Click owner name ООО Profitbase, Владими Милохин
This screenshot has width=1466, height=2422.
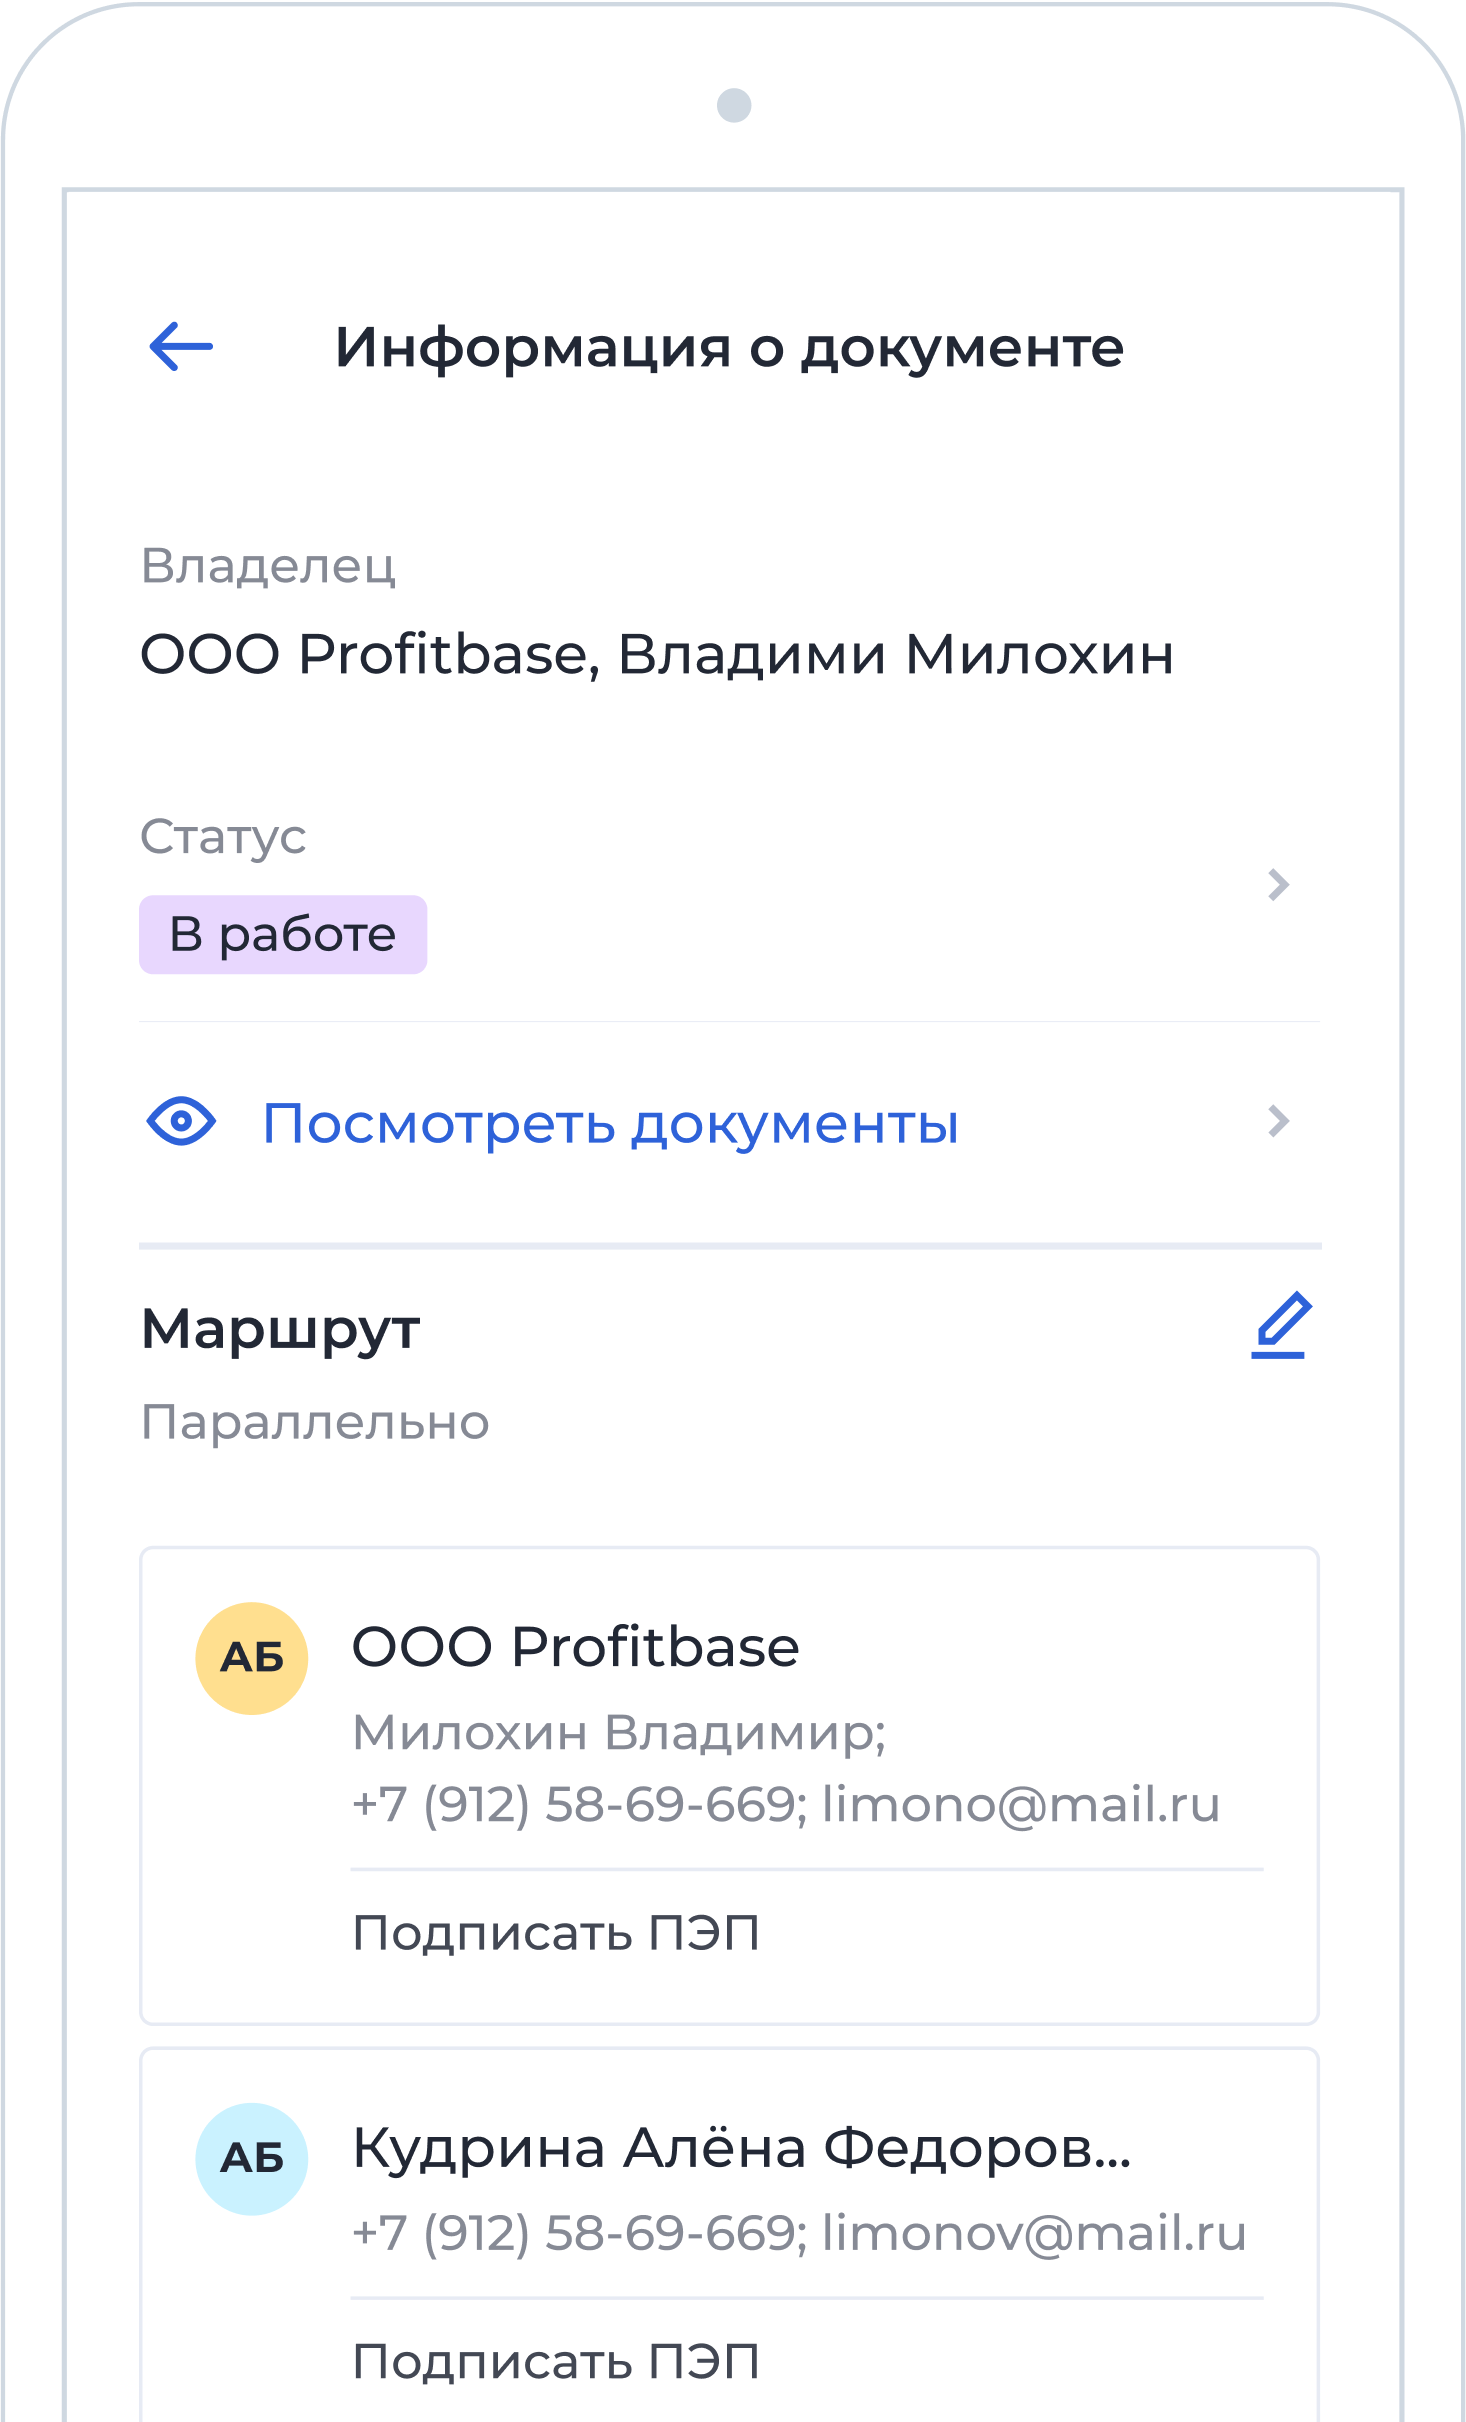[x=656, y=655]
